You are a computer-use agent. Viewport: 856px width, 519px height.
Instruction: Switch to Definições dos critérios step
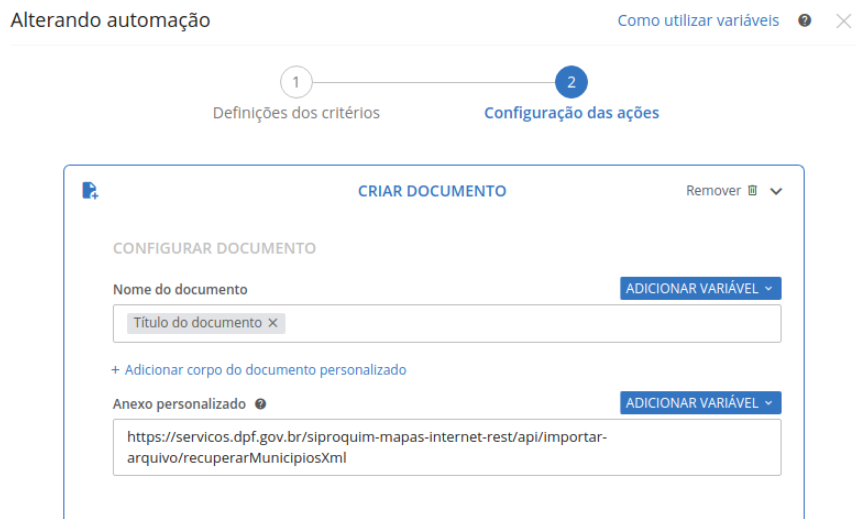click(x=296, y=113)
